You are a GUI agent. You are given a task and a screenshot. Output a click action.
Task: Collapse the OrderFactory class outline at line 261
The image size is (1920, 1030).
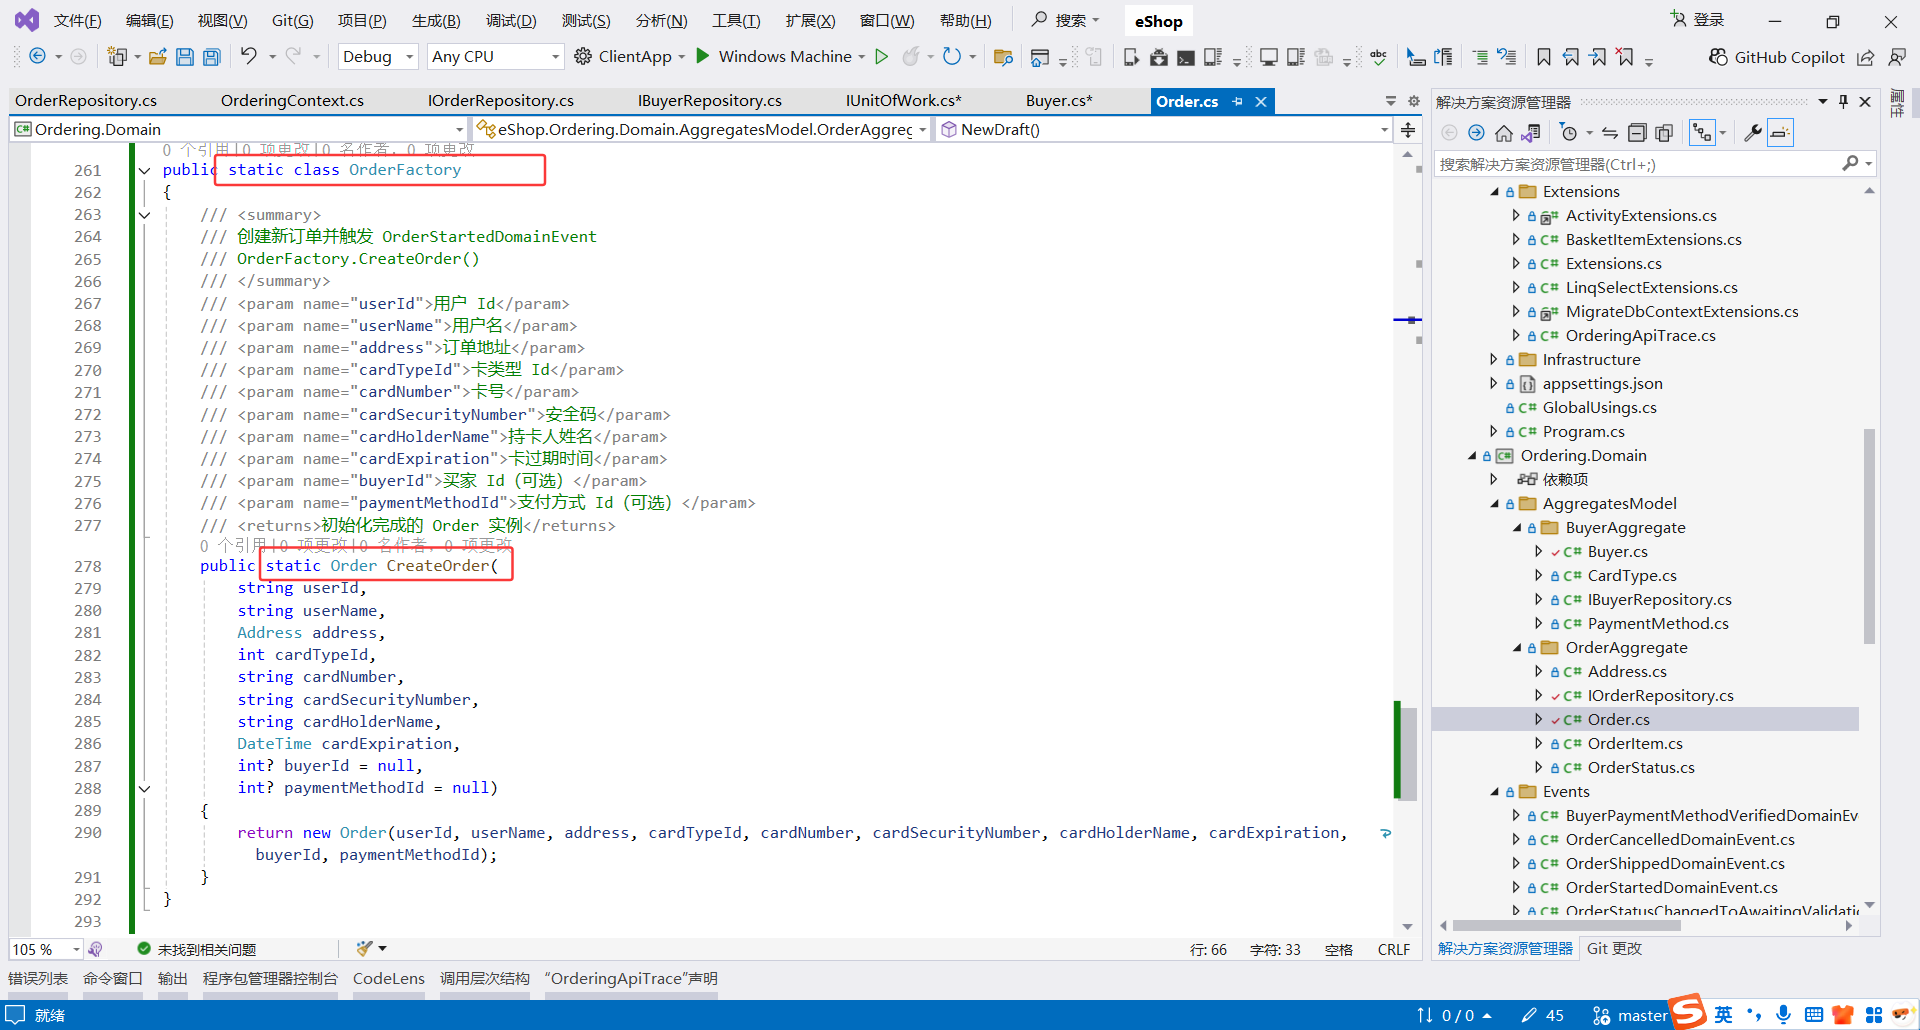pyautogui.click(x=144, y=170)
